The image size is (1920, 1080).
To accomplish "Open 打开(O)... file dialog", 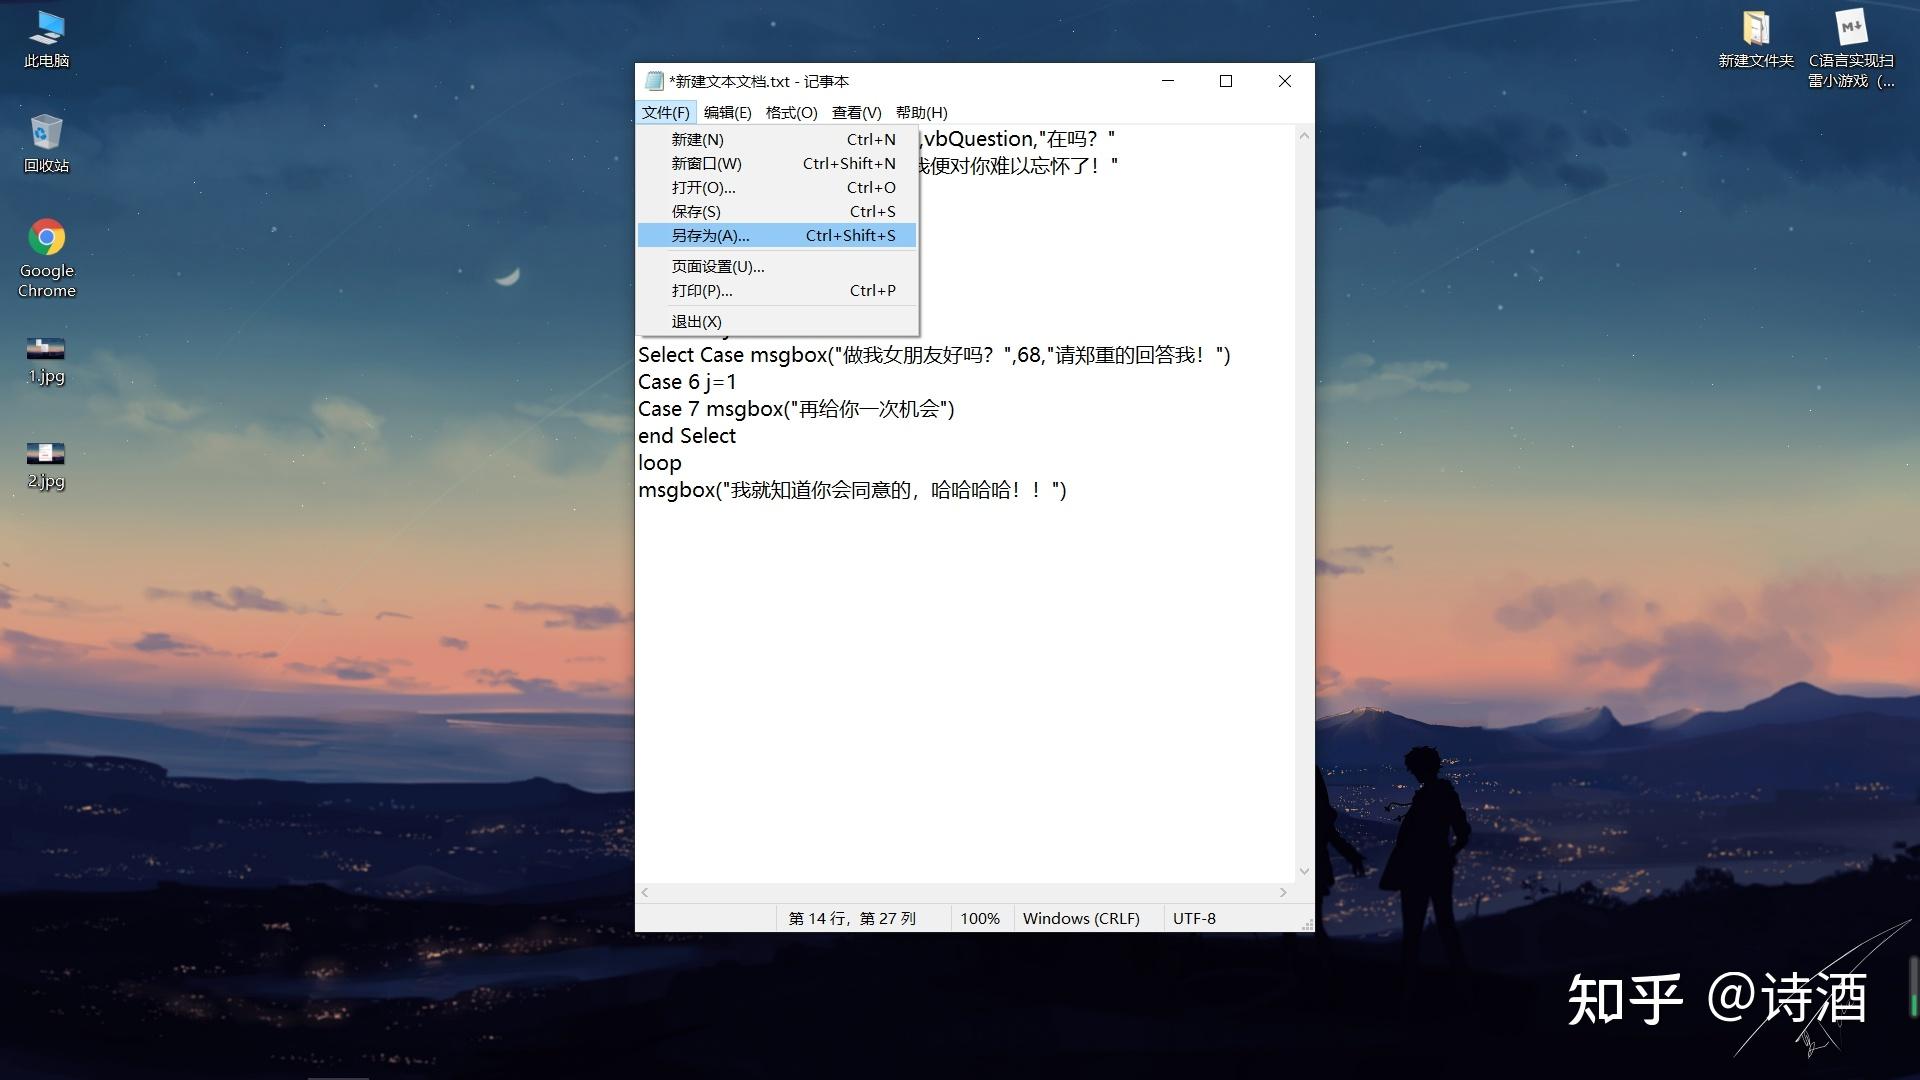I will point(704,187).
